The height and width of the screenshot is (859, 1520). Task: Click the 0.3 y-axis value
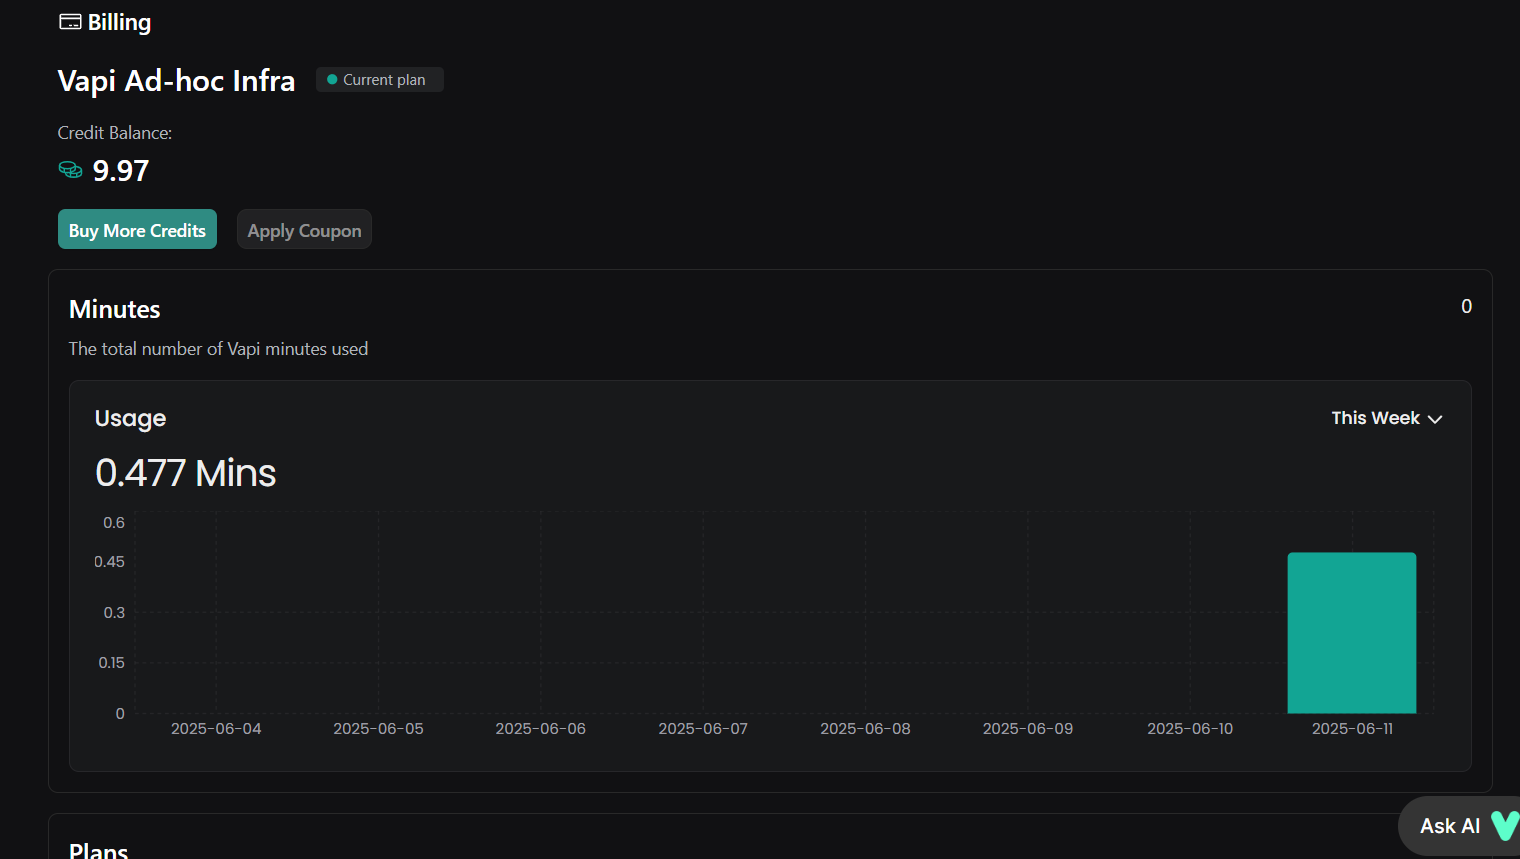point(114,613)
